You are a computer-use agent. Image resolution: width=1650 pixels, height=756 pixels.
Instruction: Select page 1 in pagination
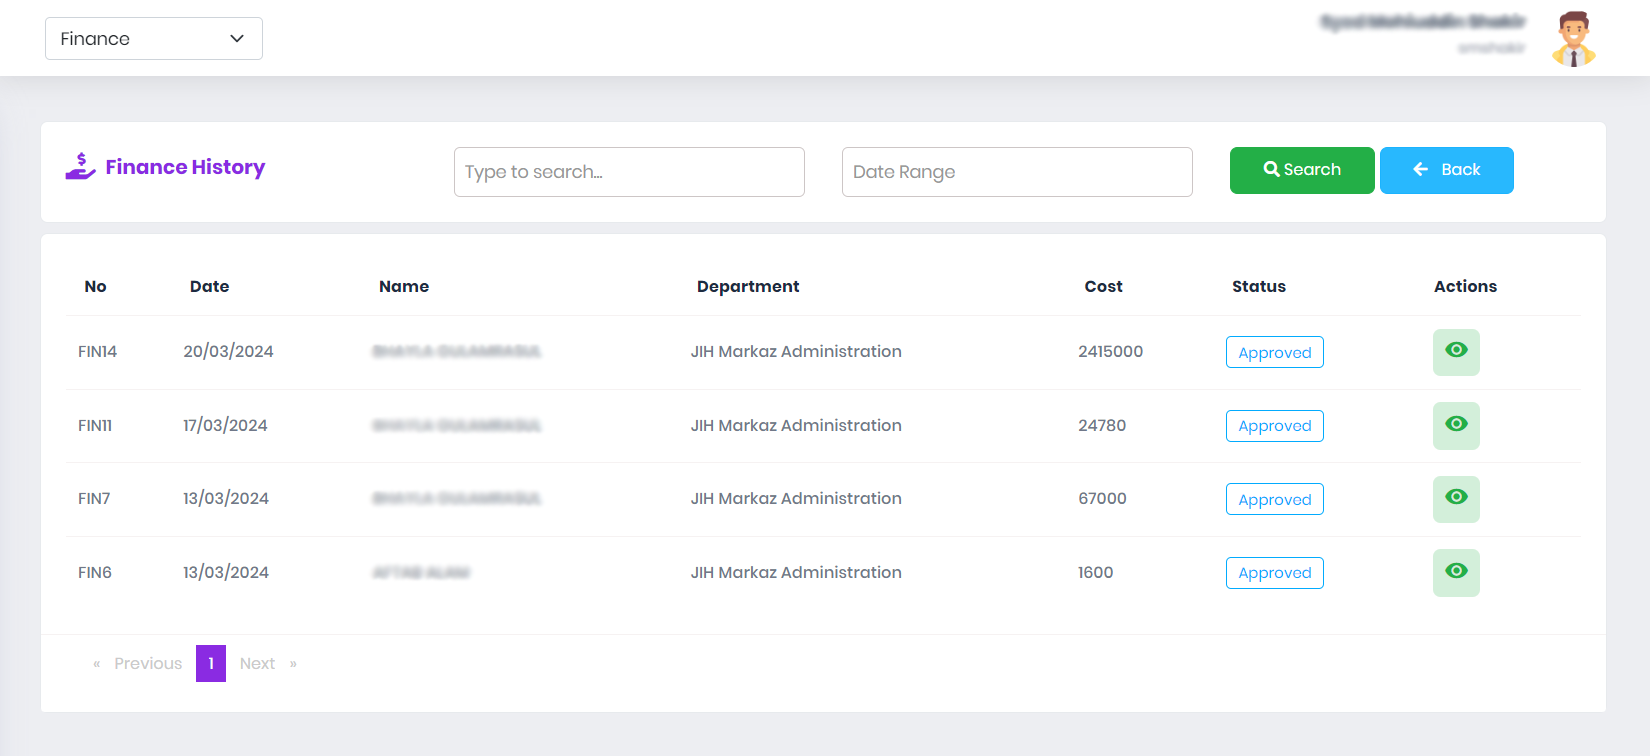211,664
